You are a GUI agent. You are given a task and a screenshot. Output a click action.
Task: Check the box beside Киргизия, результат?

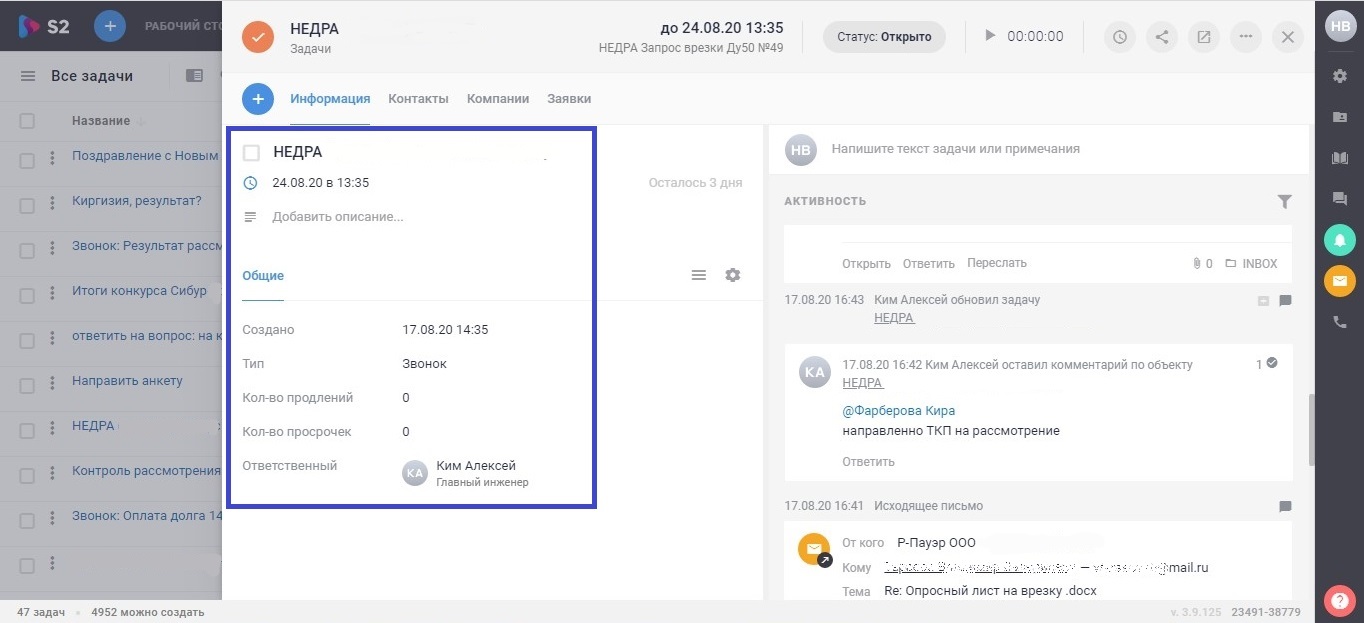coord(27,201)
